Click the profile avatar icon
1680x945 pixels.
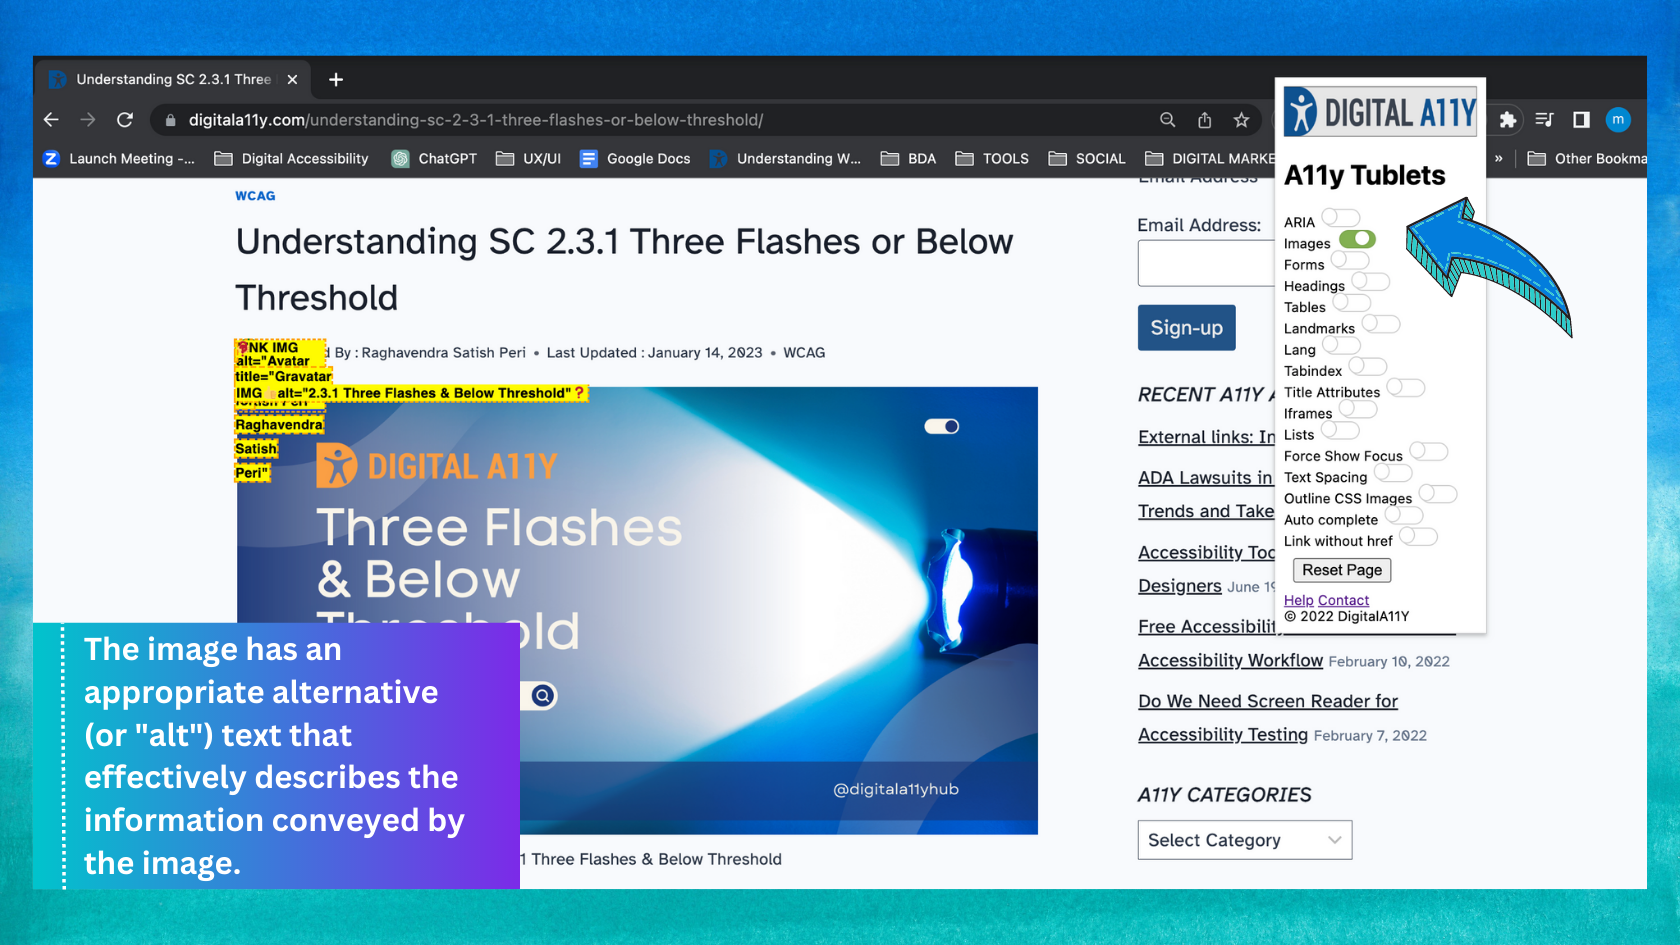coord(1617,120)
